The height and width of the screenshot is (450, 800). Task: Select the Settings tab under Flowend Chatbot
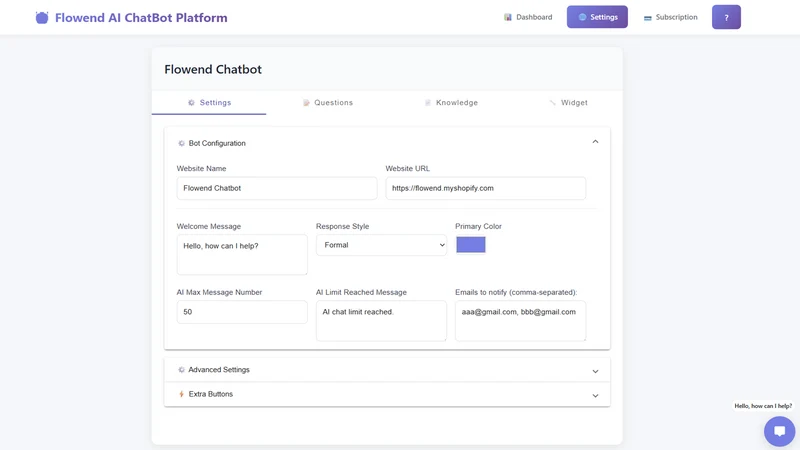tap(209, 103)
